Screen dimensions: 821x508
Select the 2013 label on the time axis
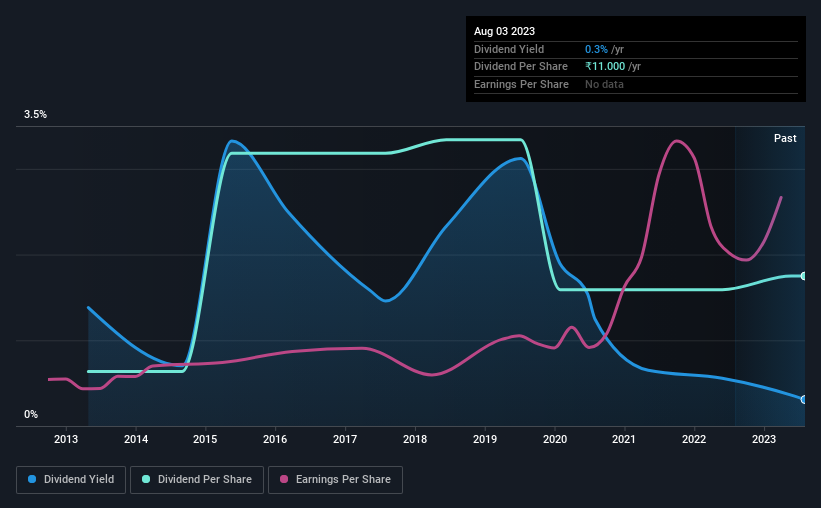click(66, 439)
